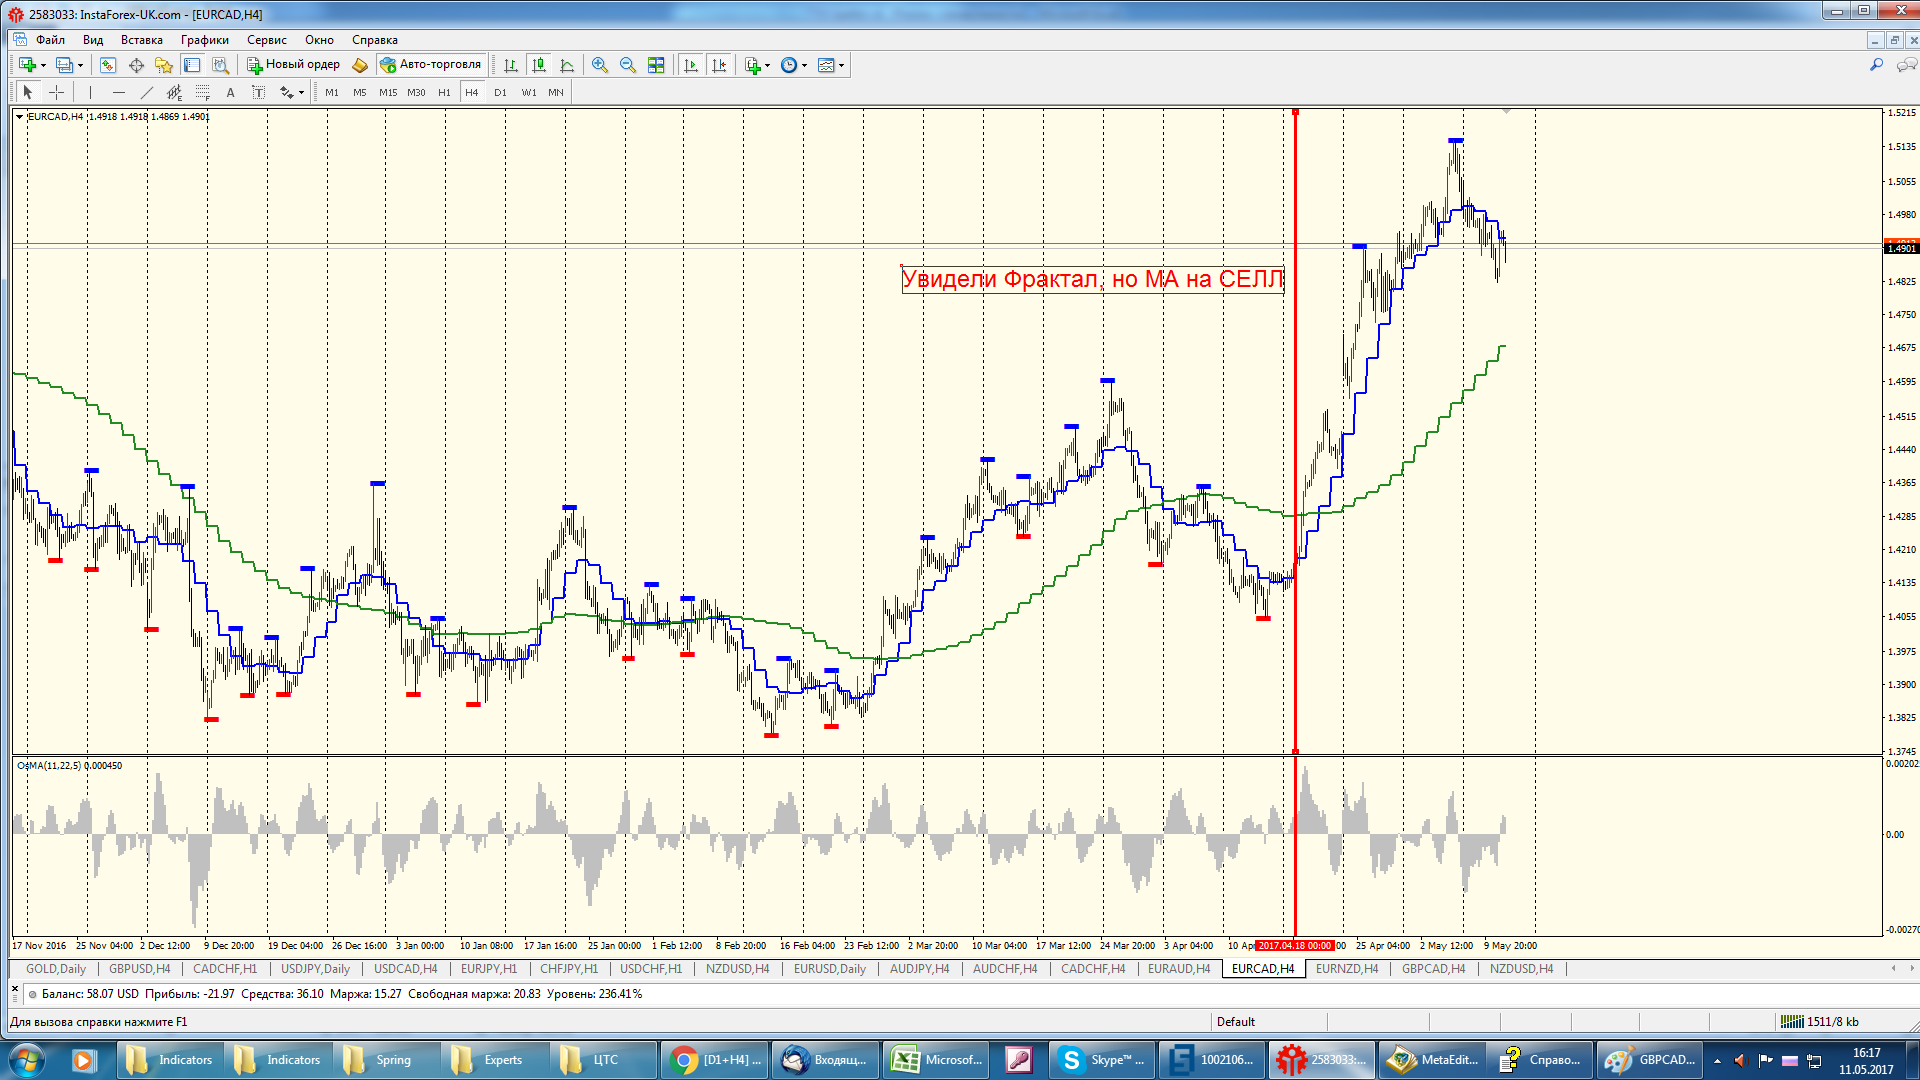Open the Periods clock icon

coord(789,65)
